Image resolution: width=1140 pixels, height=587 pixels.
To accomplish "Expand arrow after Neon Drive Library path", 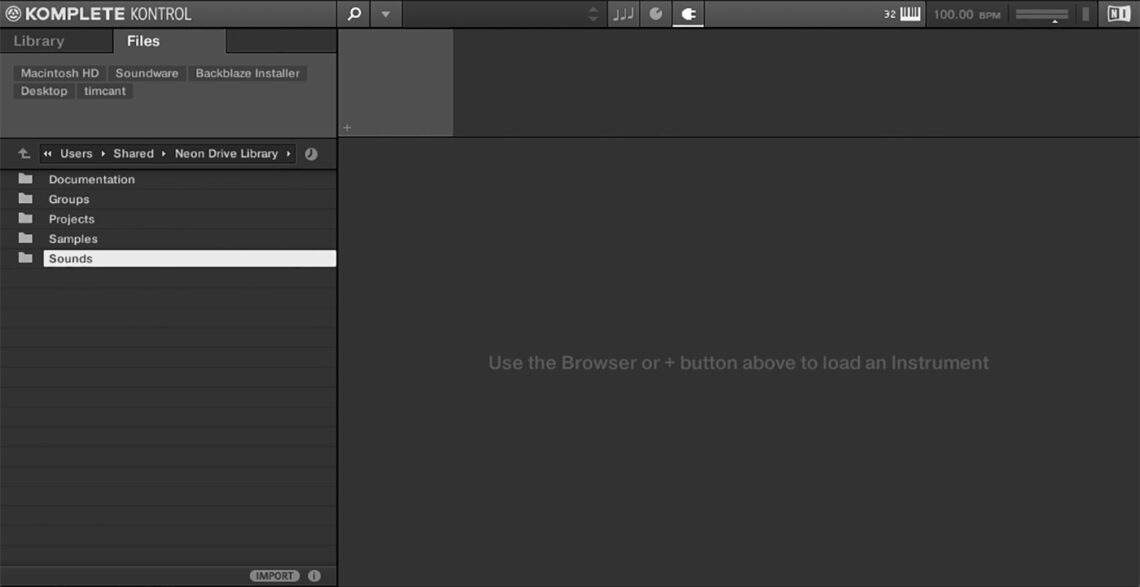I will pos(289,154).
